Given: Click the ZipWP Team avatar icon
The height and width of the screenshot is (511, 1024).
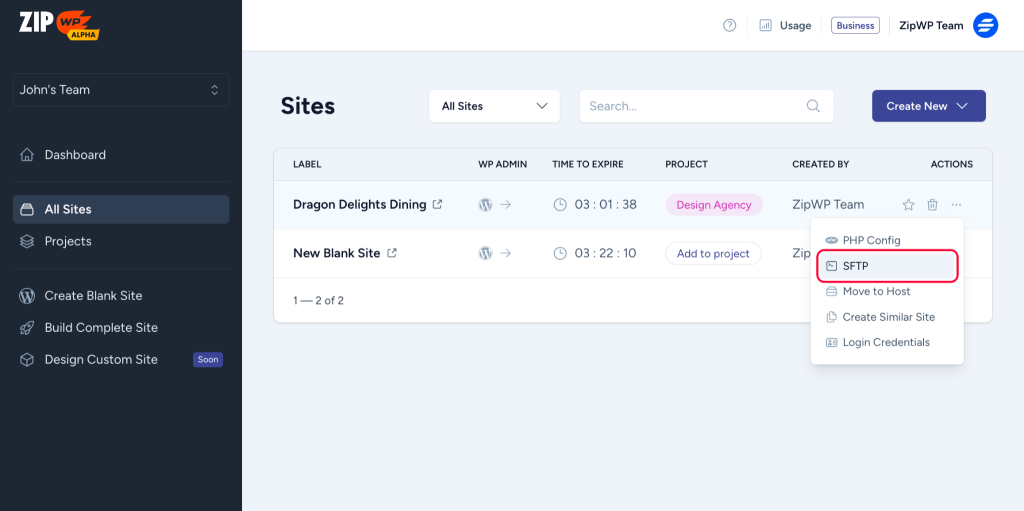Looking at the screenshot, I should pos(985,26).
